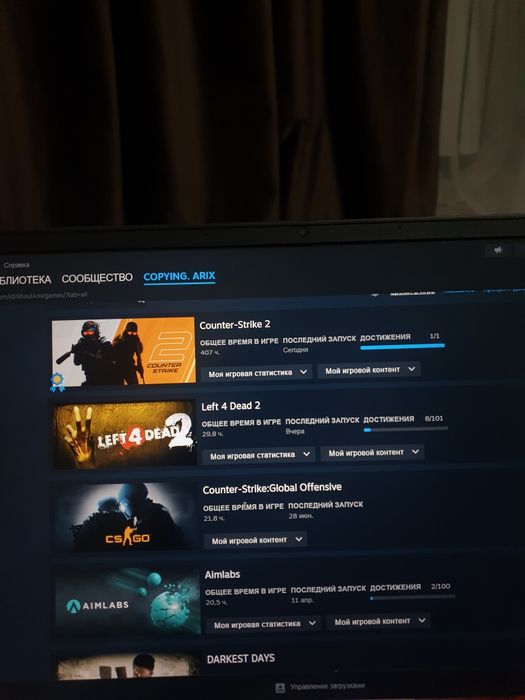Image resolution: width=525 pixels, height=700 pixels.
Task: Open the CS:GO game thumbnail
Action: (126, 517)
